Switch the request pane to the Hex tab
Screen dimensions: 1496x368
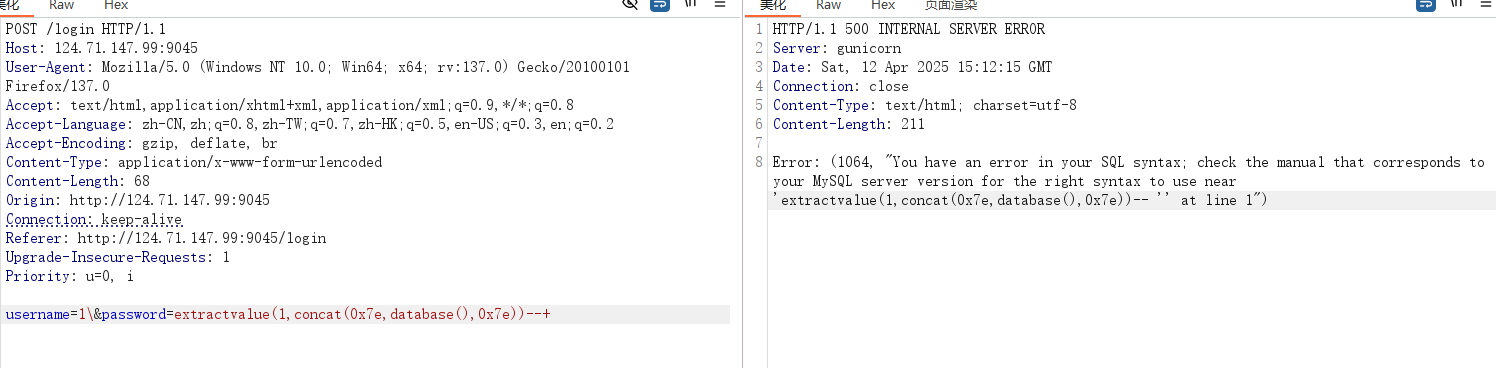[x=116, y=5]
